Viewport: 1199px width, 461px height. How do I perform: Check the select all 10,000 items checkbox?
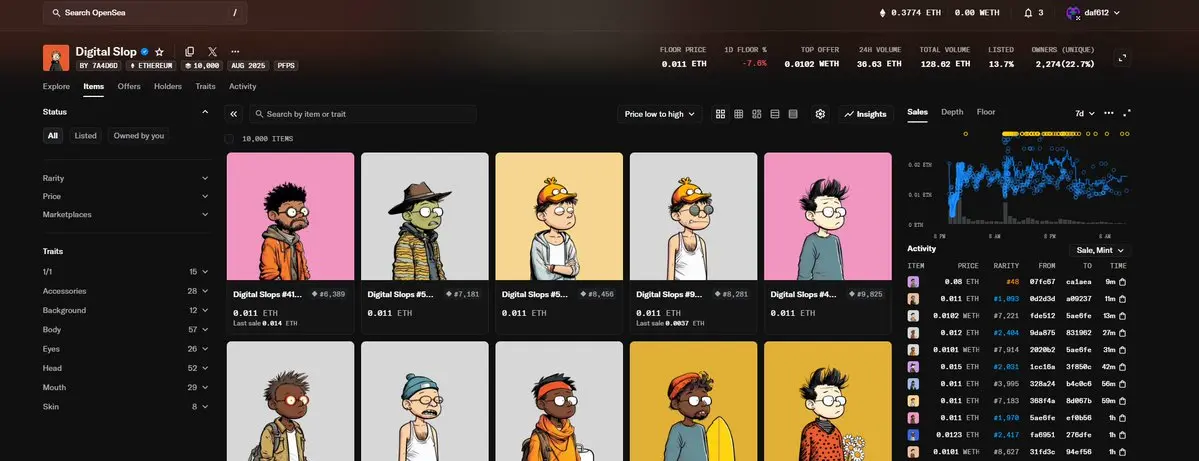pyautogui.click(x=229, y=138)
